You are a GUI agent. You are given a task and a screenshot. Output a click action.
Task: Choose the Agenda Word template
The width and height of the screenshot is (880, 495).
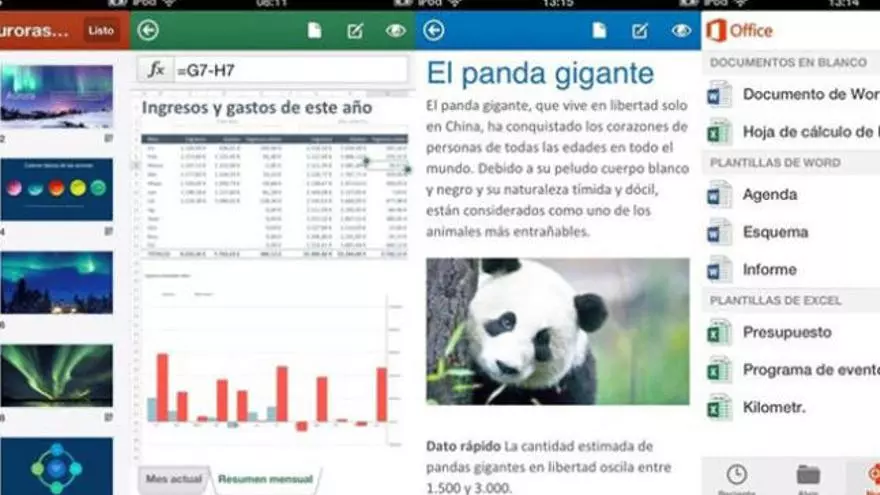pyautogui.click(x=769, y=195)
